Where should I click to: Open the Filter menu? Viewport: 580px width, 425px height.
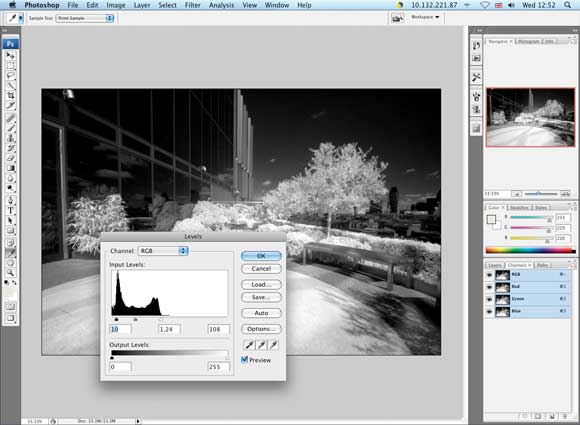[x=192, y=5]
